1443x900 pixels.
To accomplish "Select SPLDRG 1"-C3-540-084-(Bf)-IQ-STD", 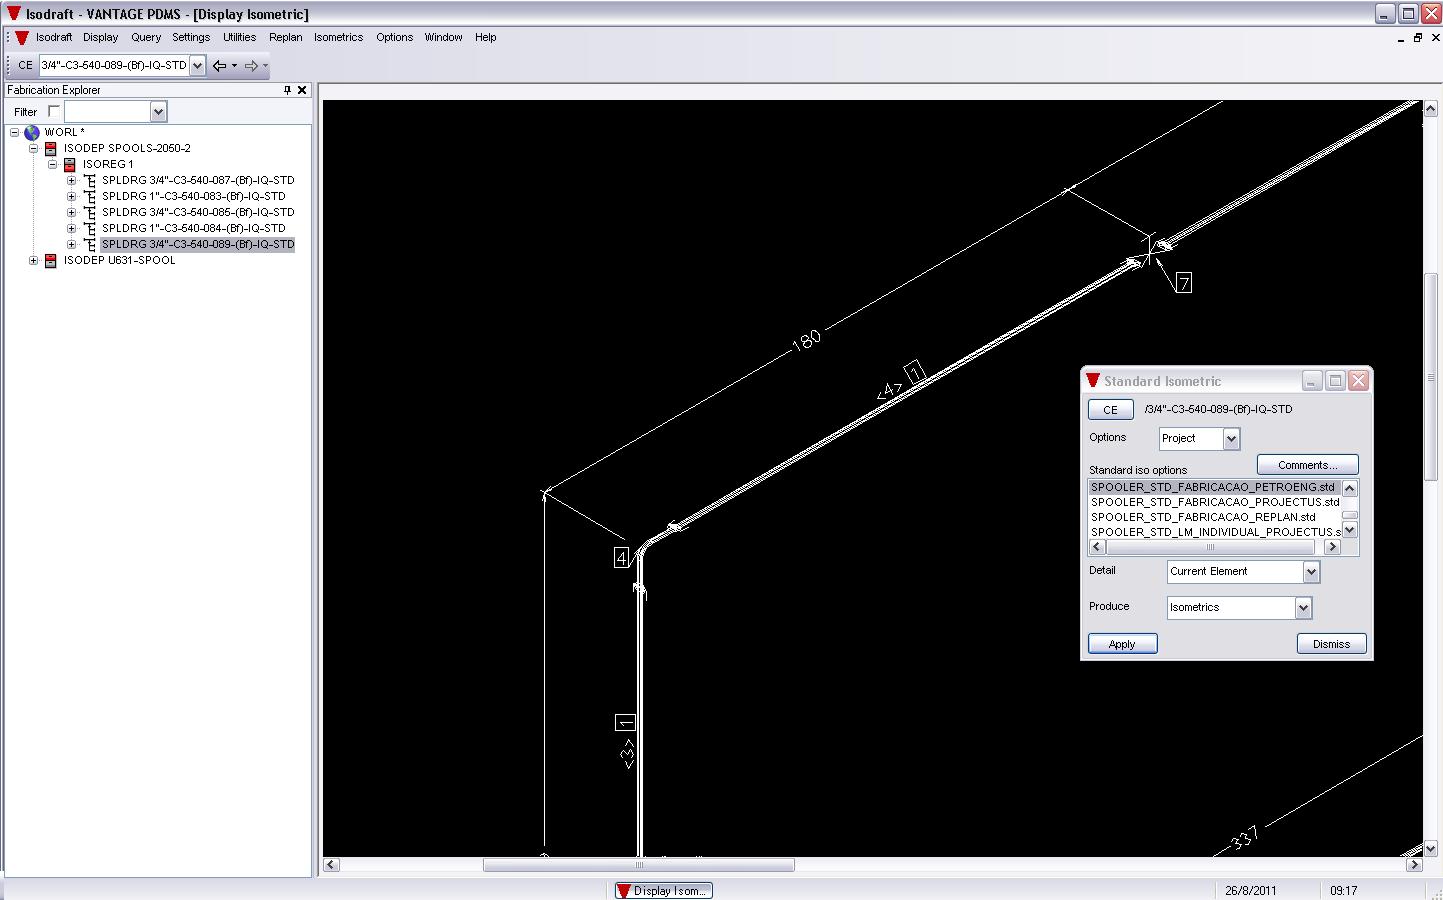I will 193,228.
